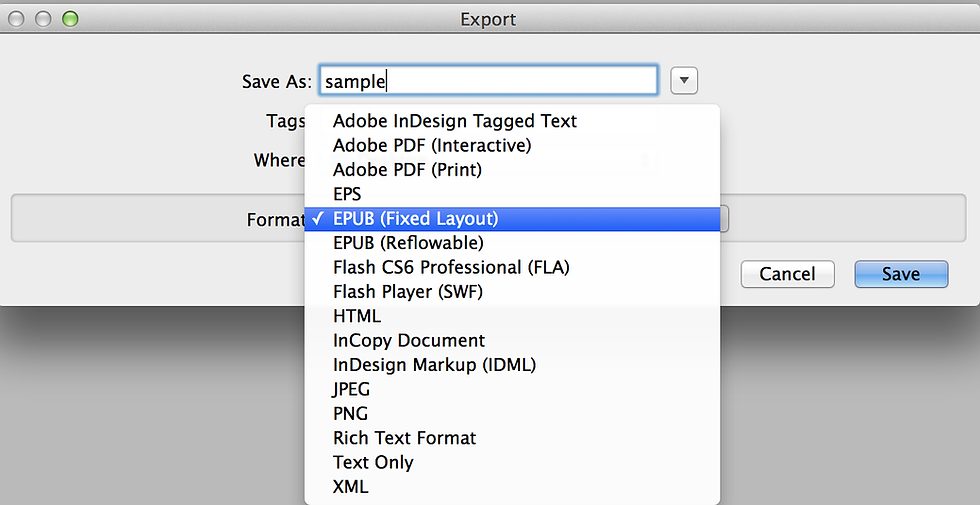Select Adobe InDesign Tagged Text format
This screenshot has height=505, width=980.
[x=512, y=121]
